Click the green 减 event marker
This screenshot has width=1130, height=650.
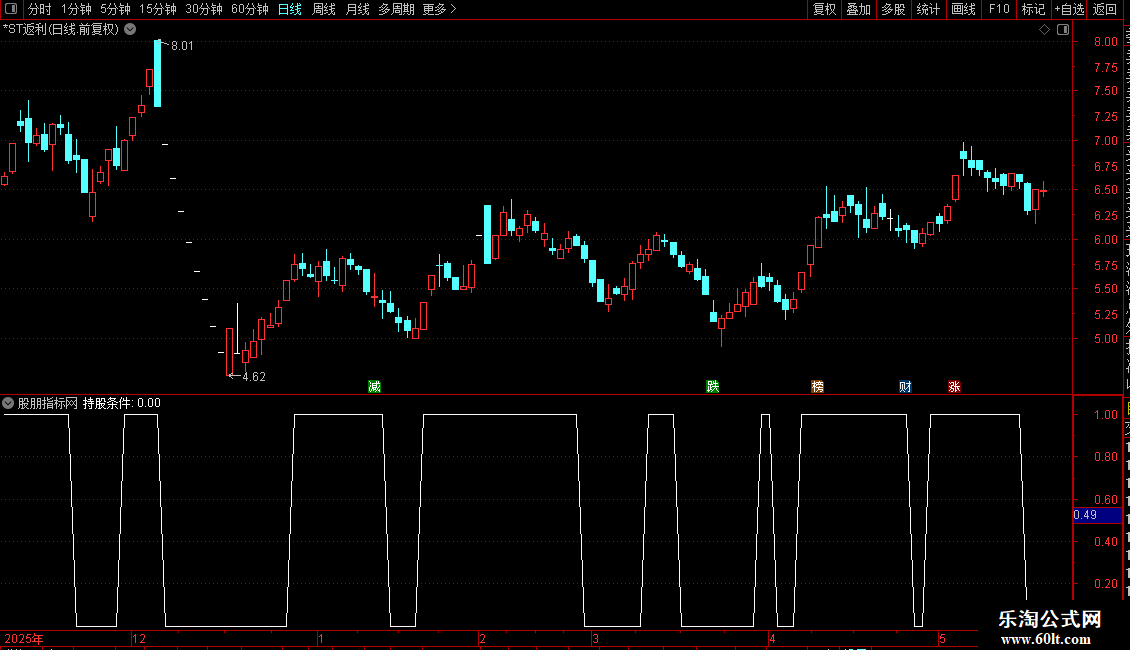coord(375,386)
